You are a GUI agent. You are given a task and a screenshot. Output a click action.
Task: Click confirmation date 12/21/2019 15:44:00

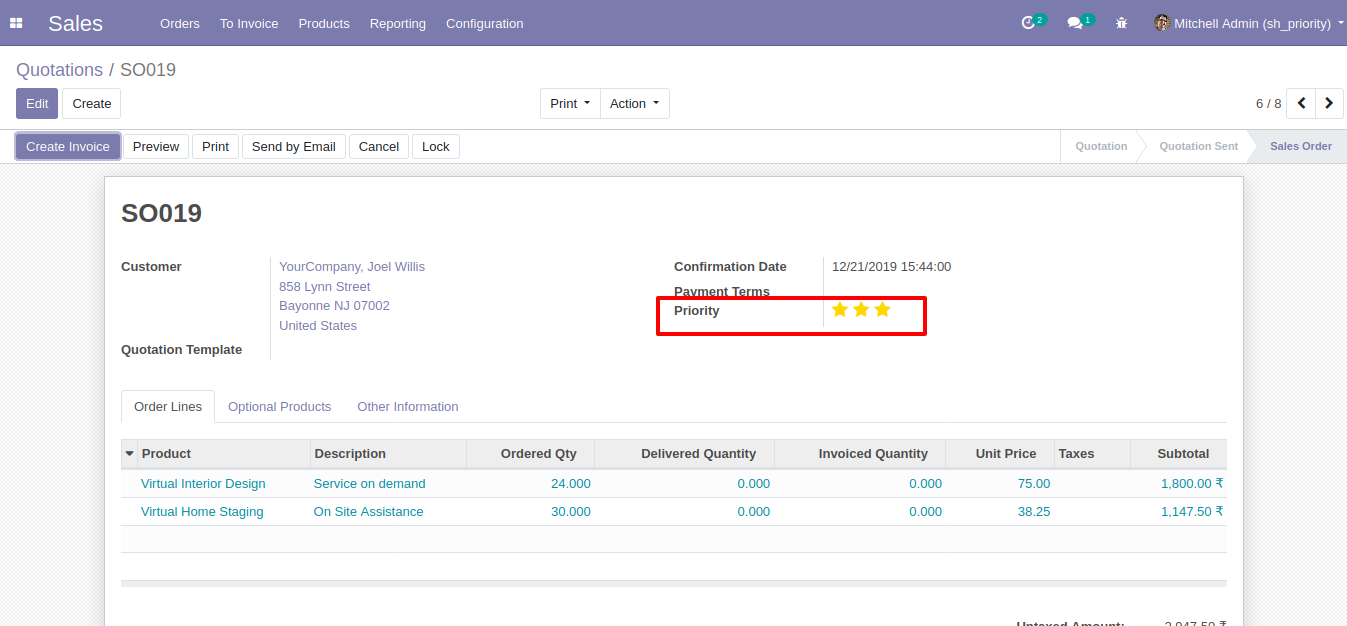892,267
